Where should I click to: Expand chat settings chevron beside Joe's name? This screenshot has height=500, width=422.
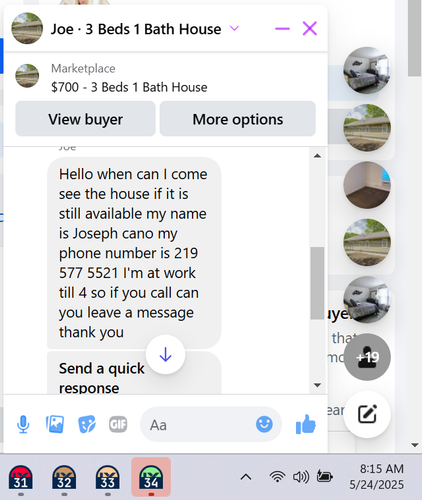coord(235,28)
